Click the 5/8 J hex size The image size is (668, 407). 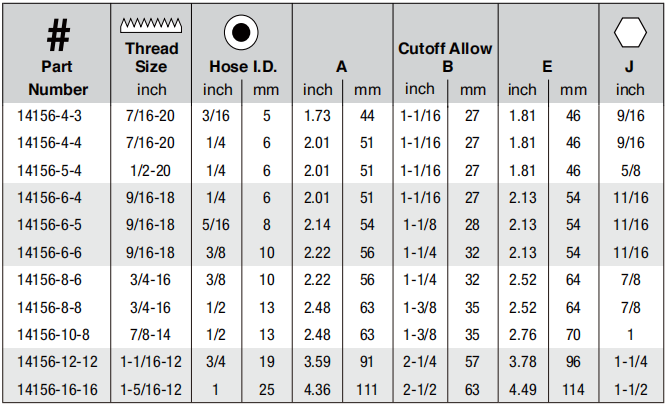pyautogui.click(x=631, y=171)
